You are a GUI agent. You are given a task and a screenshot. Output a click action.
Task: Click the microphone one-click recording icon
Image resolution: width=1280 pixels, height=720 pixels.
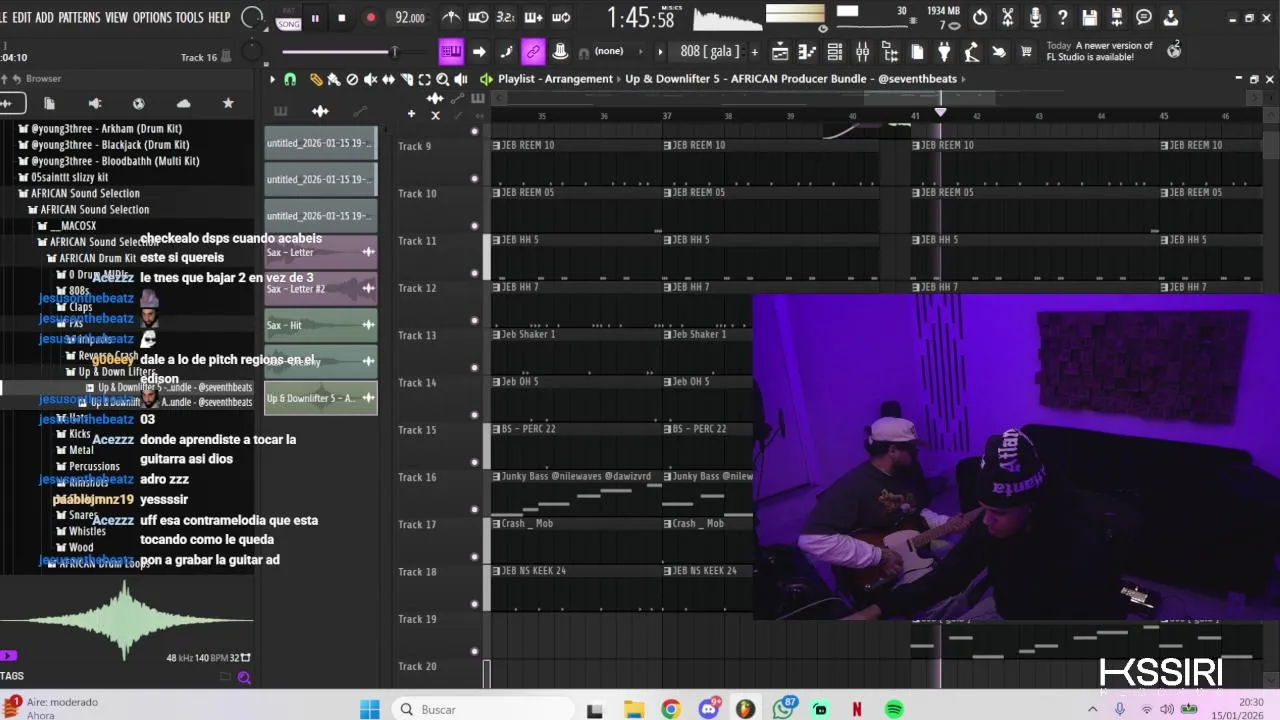click(x=1035, y=18)
